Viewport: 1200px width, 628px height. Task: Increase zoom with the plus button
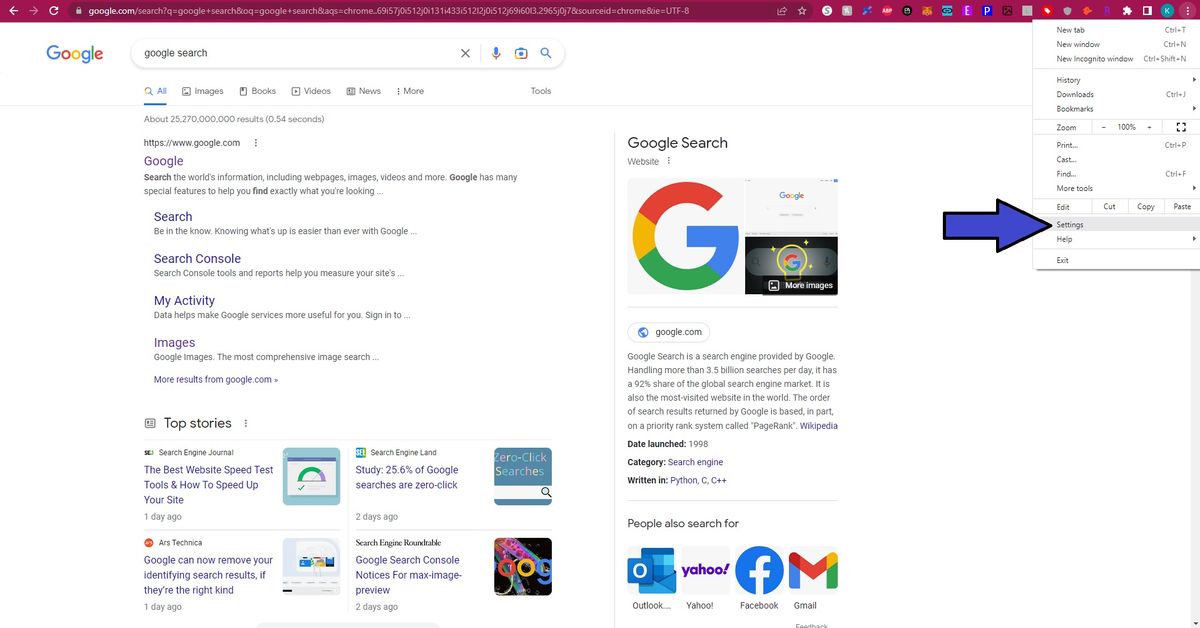[1148, 127]
